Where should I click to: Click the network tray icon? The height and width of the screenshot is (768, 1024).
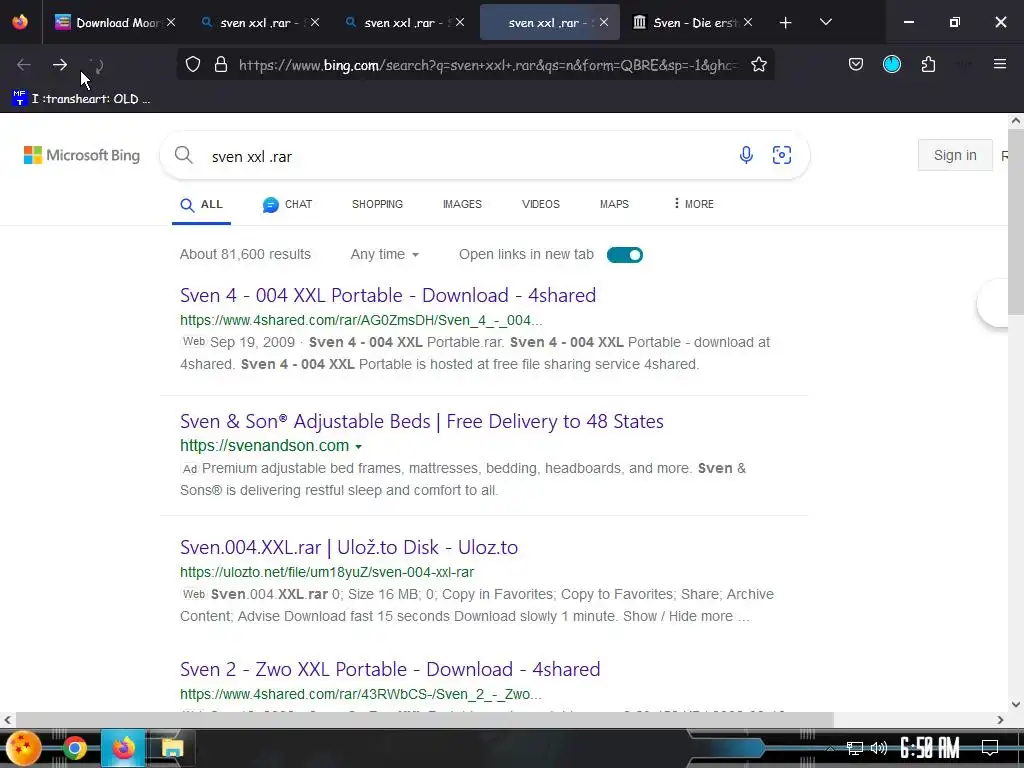[854, 748]
